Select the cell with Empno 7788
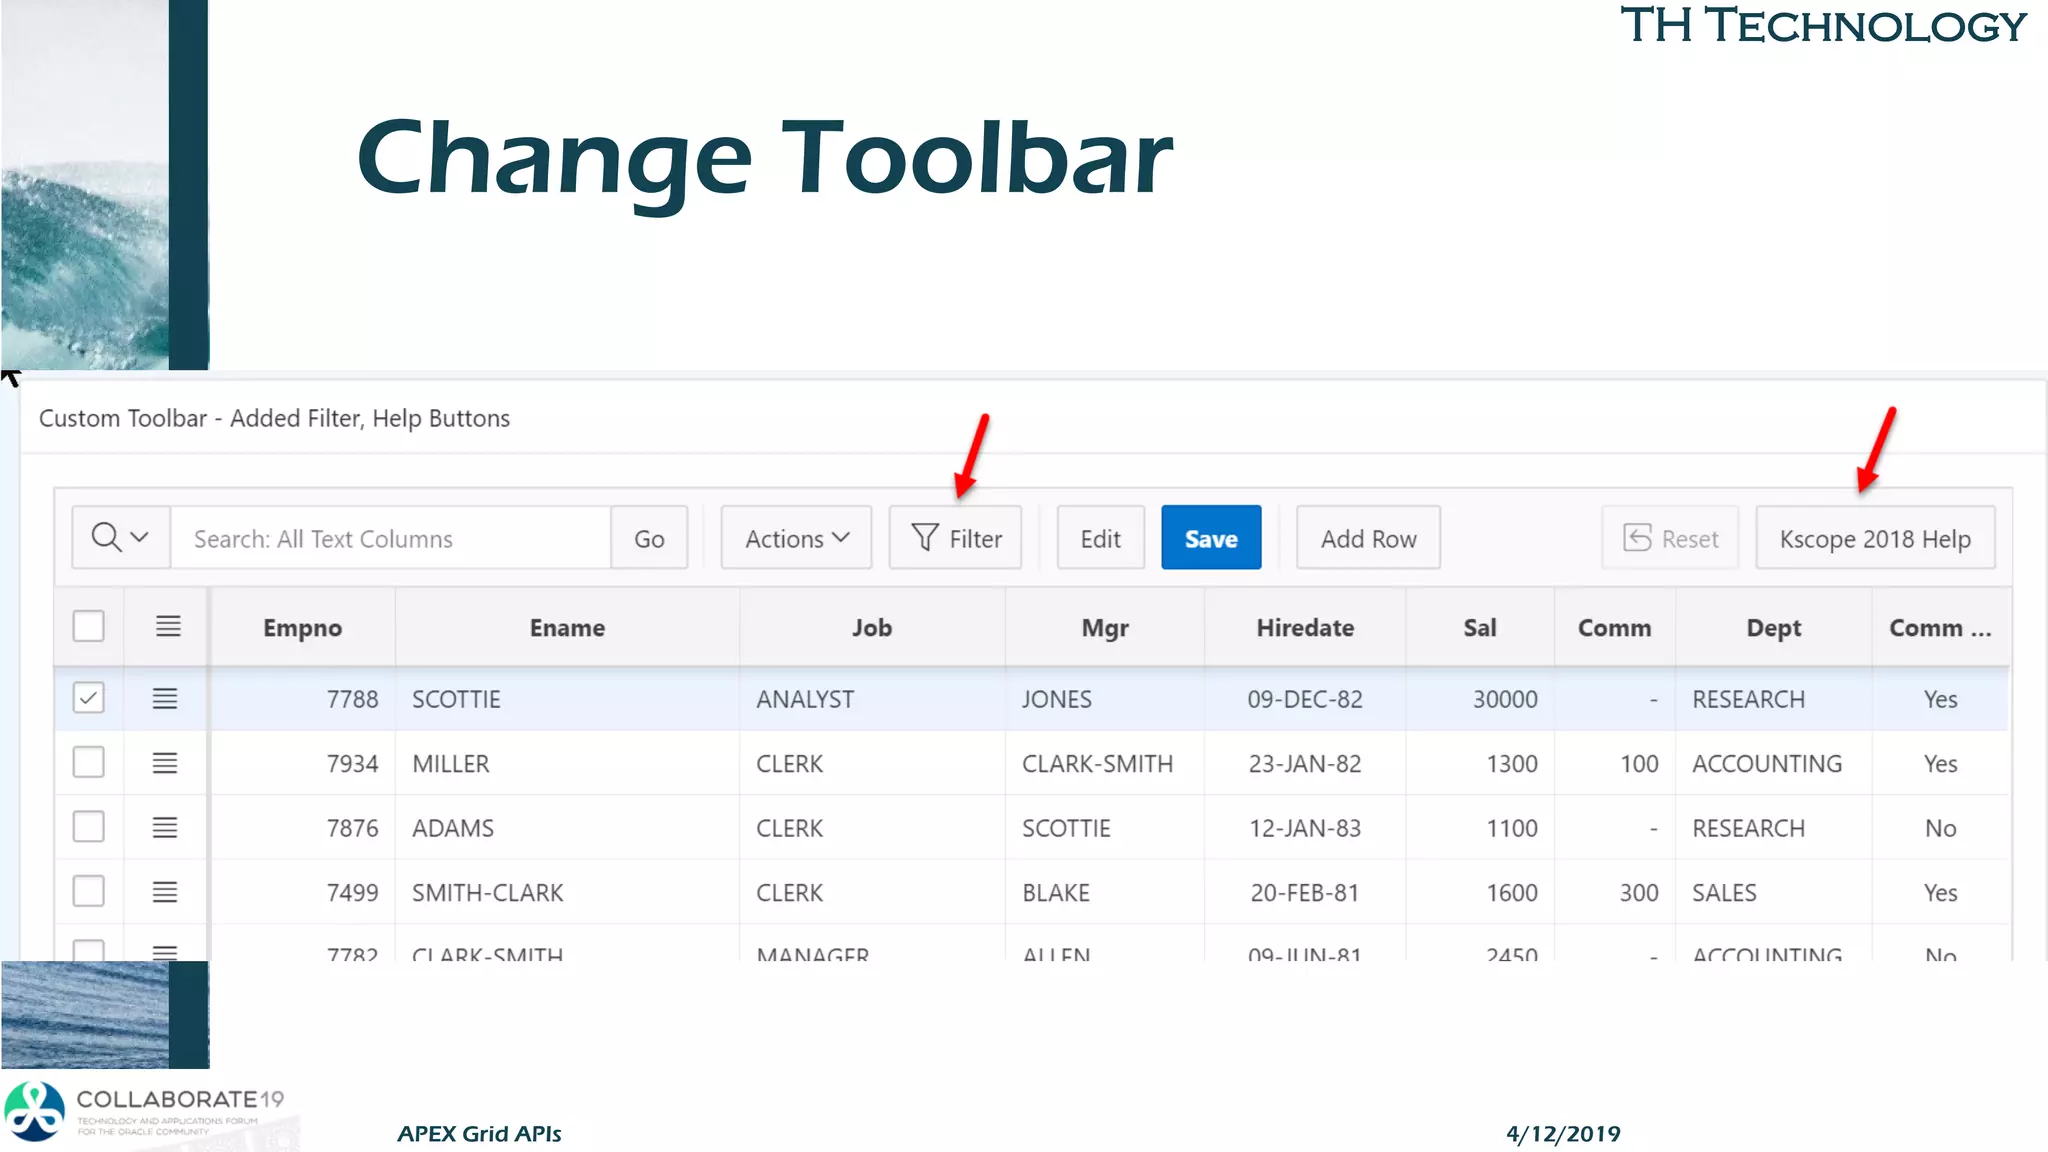Screen dimensions: 2048x1152 click(303, 699)
